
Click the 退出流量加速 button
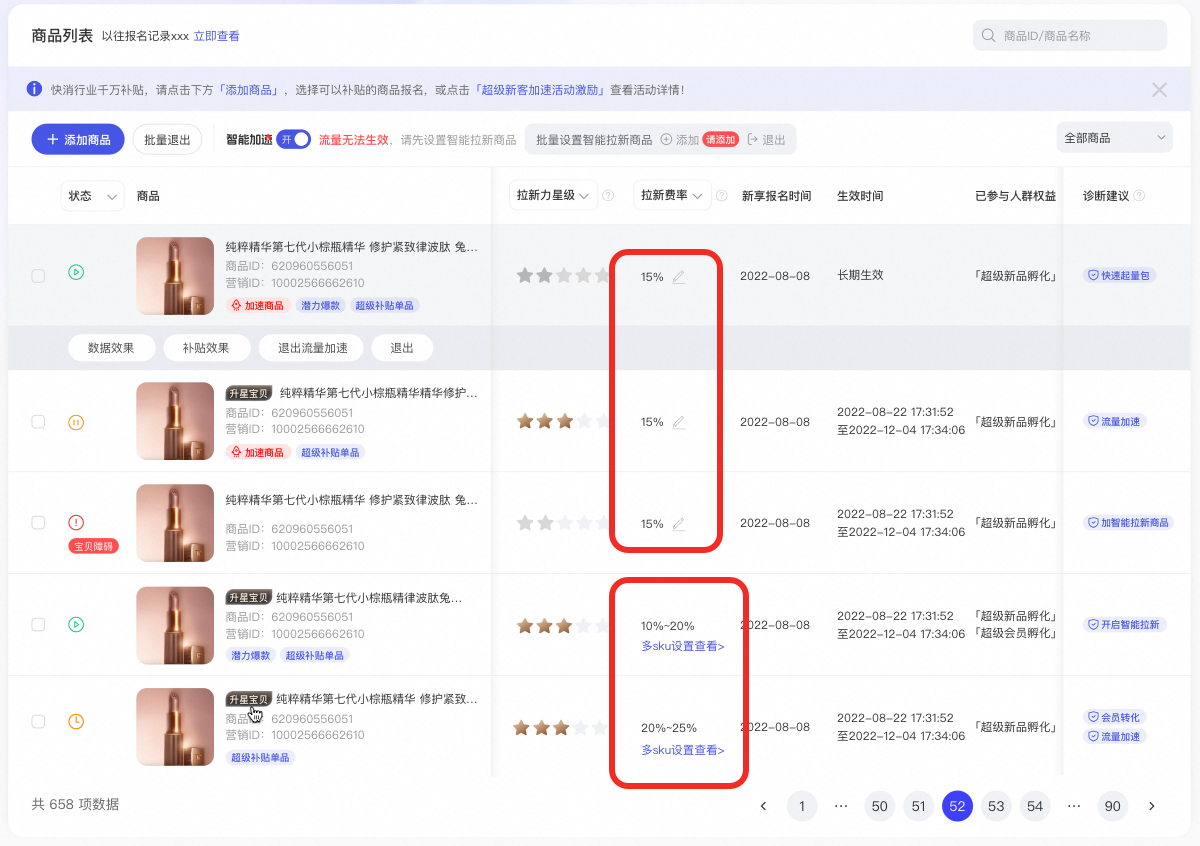[312, 348]
